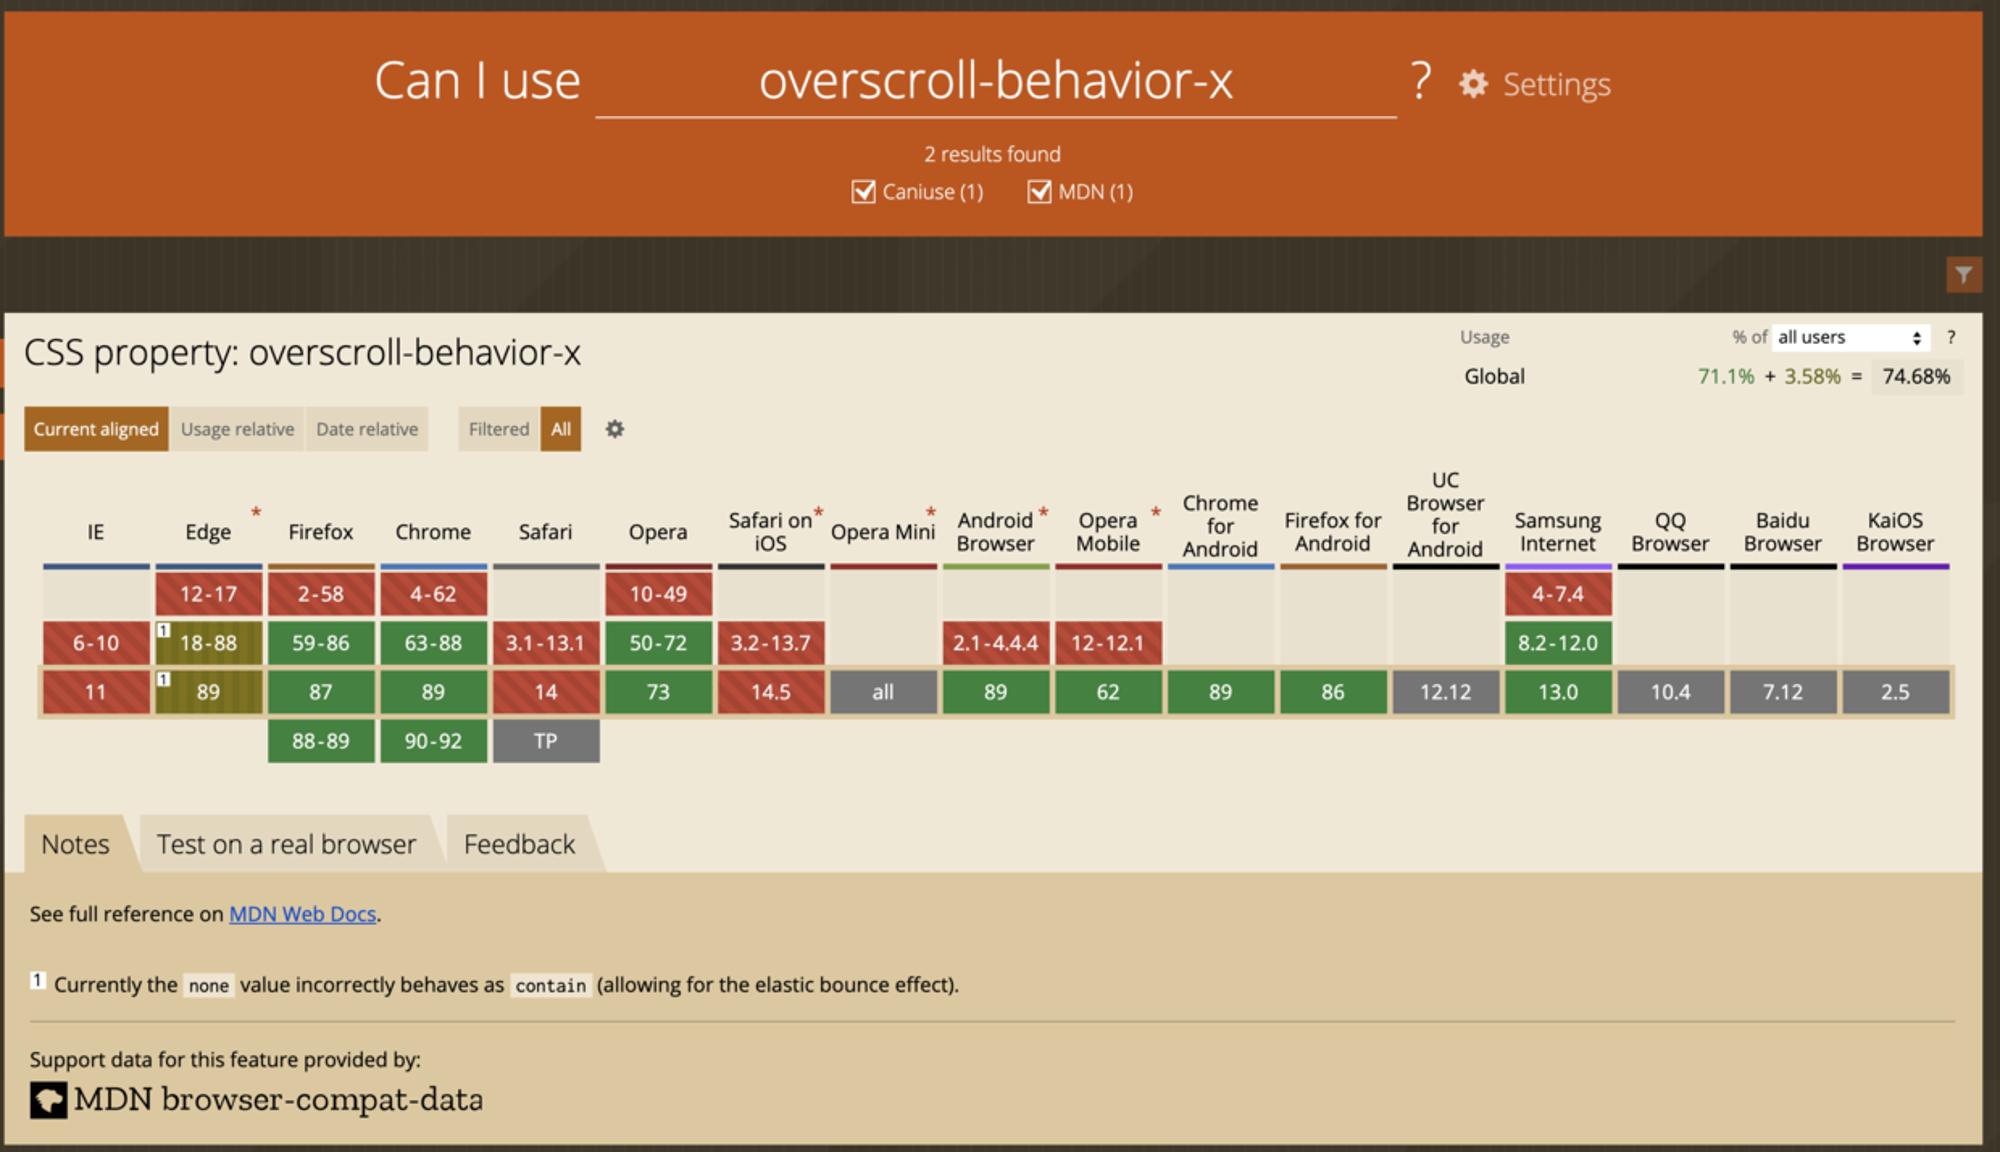Select Opera Mobile 12-12.1 cell
Screen dimensions: 2000x1152
coord(1108,643)
